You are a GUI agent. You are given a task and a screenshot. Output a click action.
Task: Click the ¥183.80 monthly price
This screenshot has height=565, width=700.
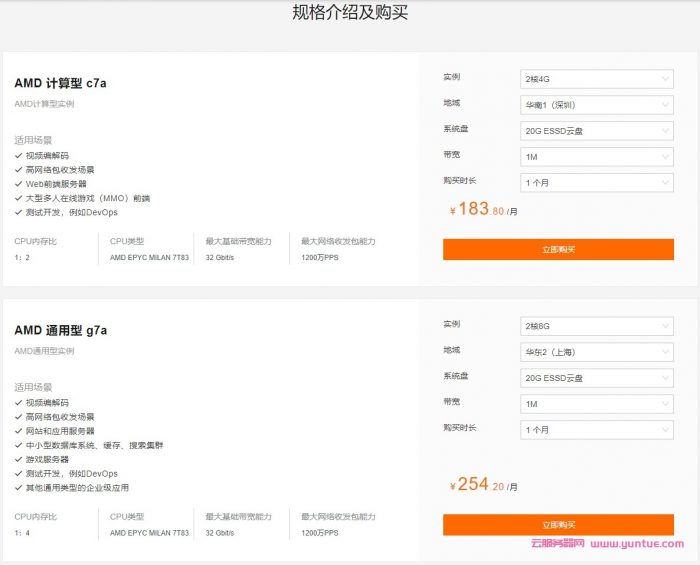point(482,210)
